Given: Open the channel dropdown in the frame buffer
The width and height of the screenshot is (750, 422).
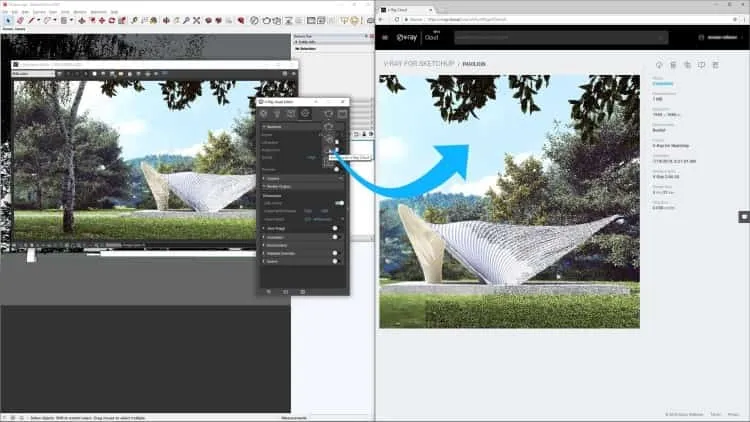Looking at the screenshot, I should click(33, 74).
